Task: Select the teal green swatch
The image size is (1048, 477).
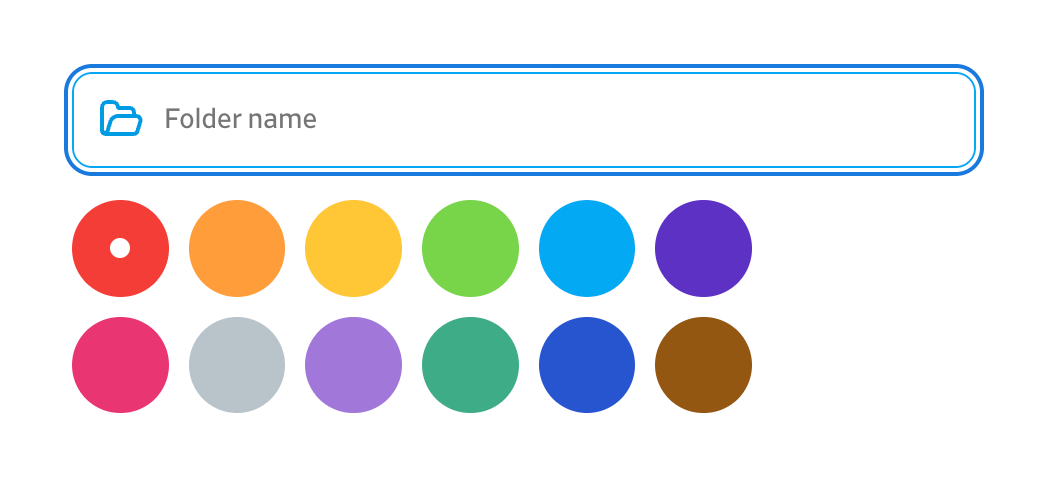Action: [470, 365]
